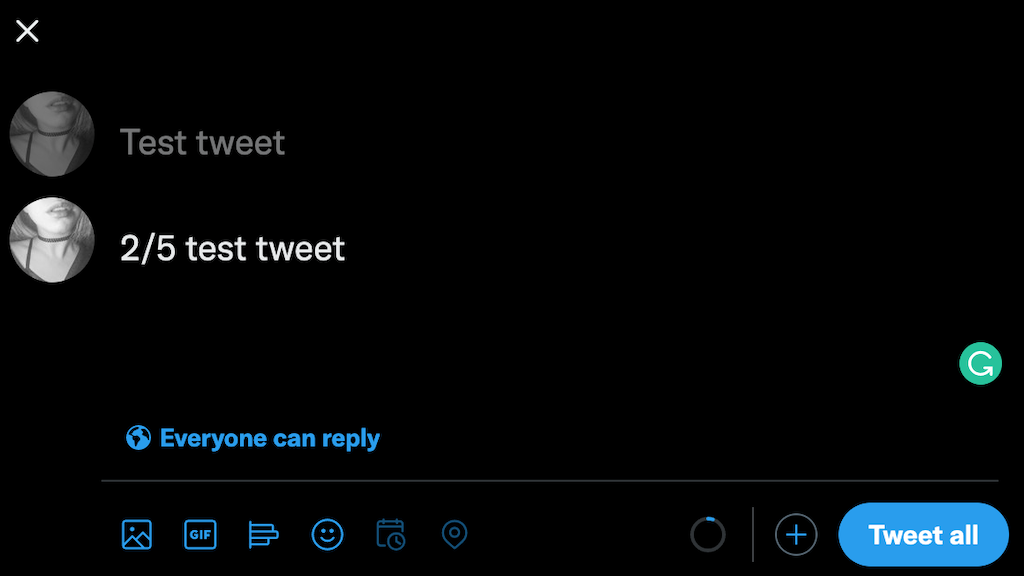Open the Everyone can reply setting
The image size is (1024, 576).
269,438
